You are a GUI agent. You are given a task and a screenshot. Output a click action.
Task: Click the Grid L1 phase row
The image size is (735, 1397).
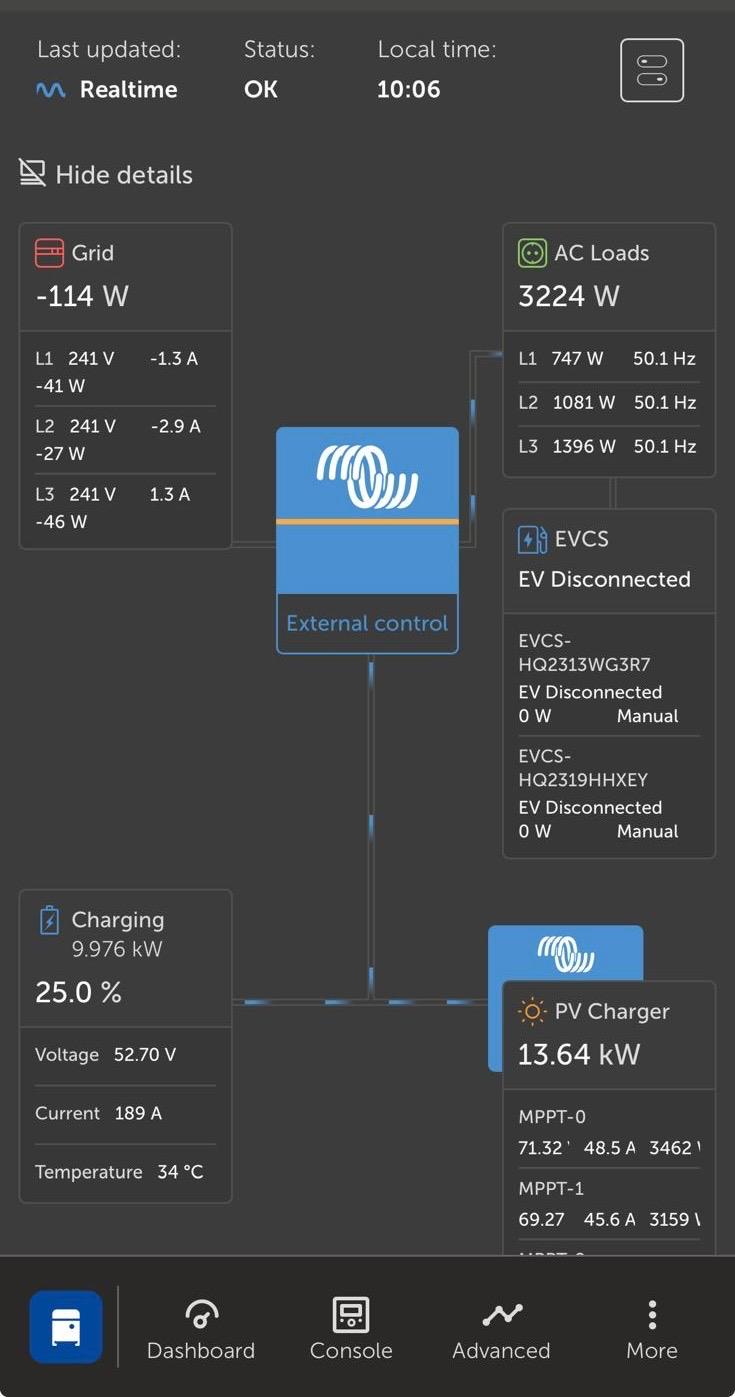(x=125, y=371)
